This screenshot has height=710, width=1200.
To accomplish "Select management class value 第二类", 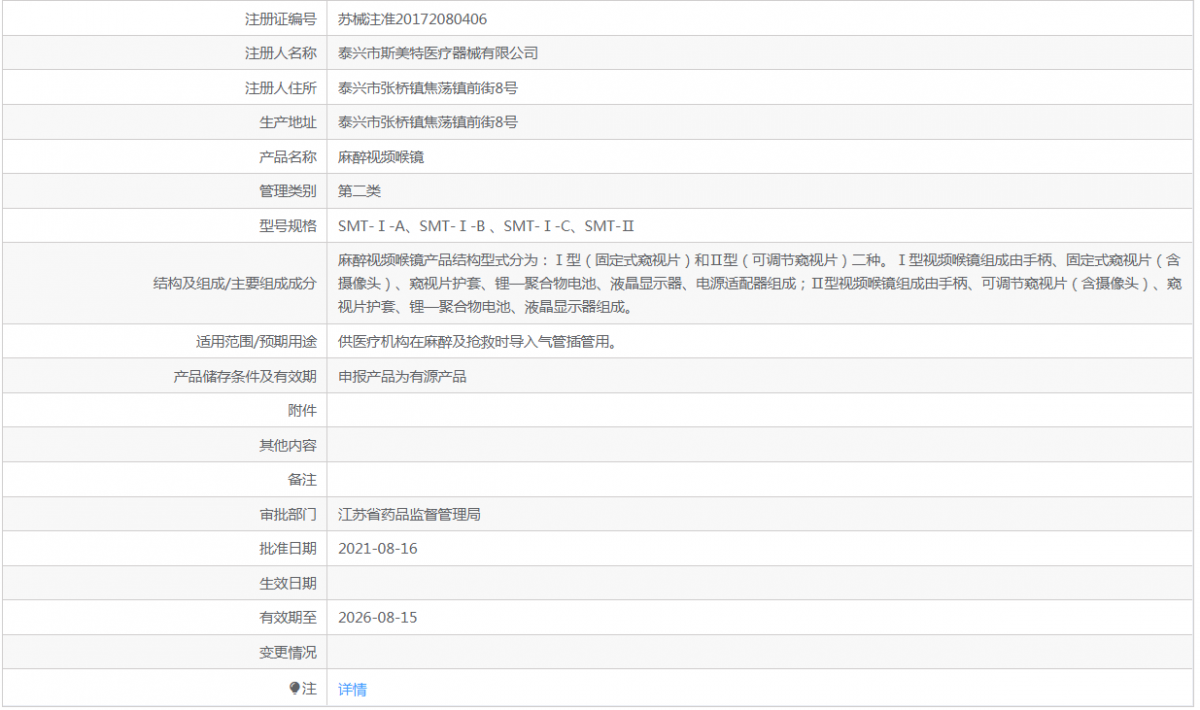I will (359, 191).
